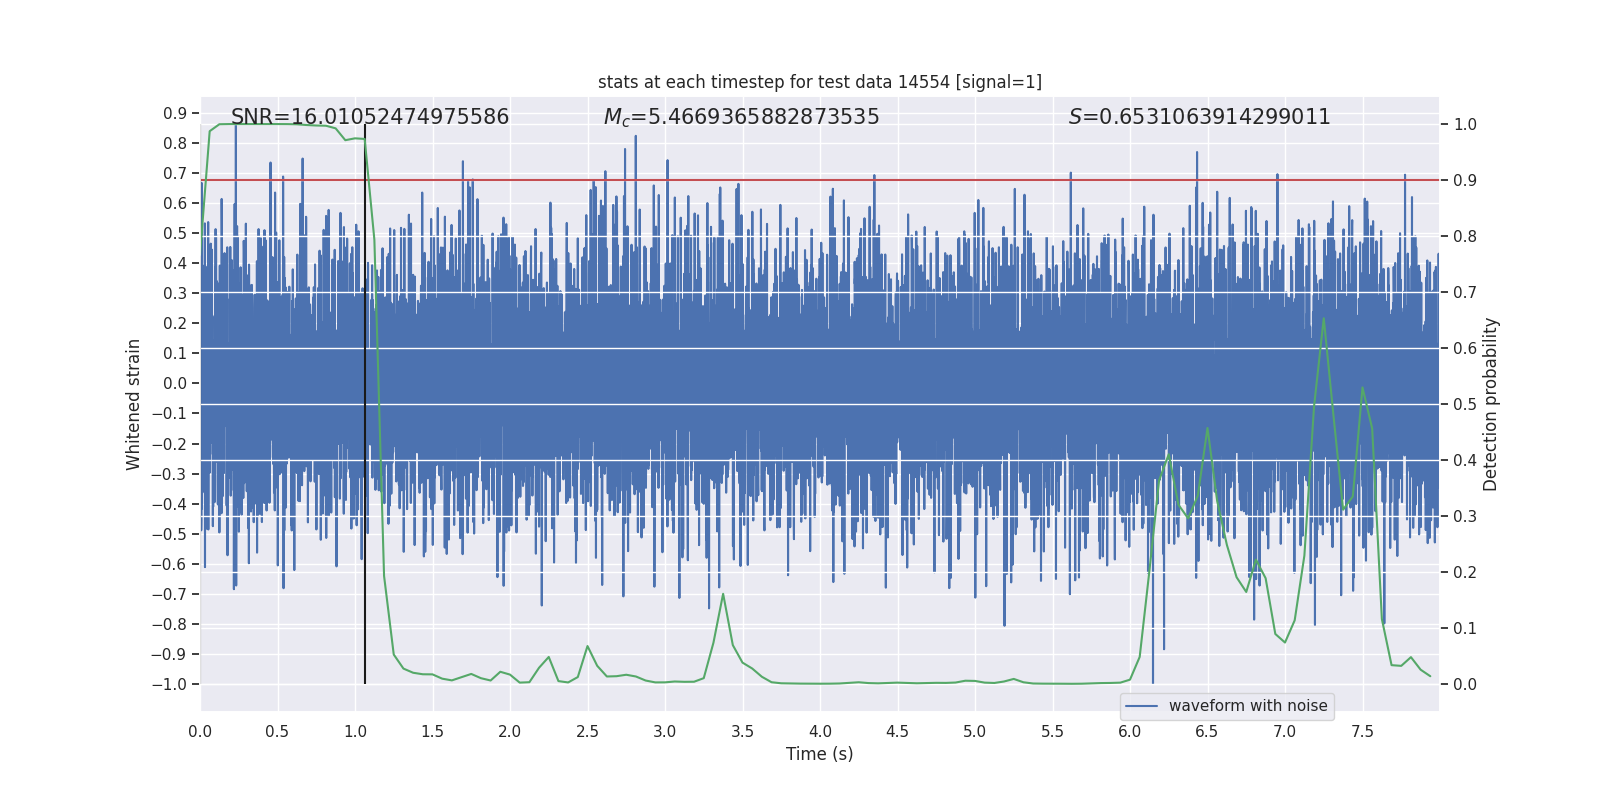
Task: Click the black vertical marker line near 1.0 s
Action: (365, 404)
